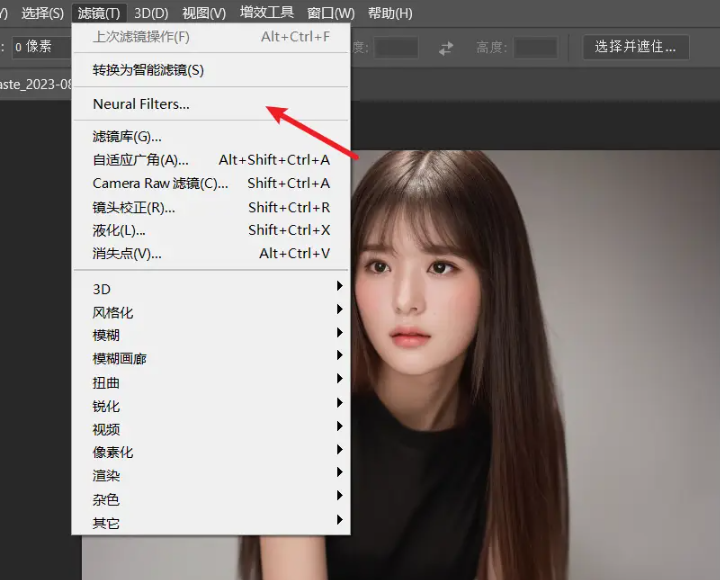This screenshot has height=580, width=720.
Task: Open Neural Filters from the filter menu
Action: tap(141, 104)
